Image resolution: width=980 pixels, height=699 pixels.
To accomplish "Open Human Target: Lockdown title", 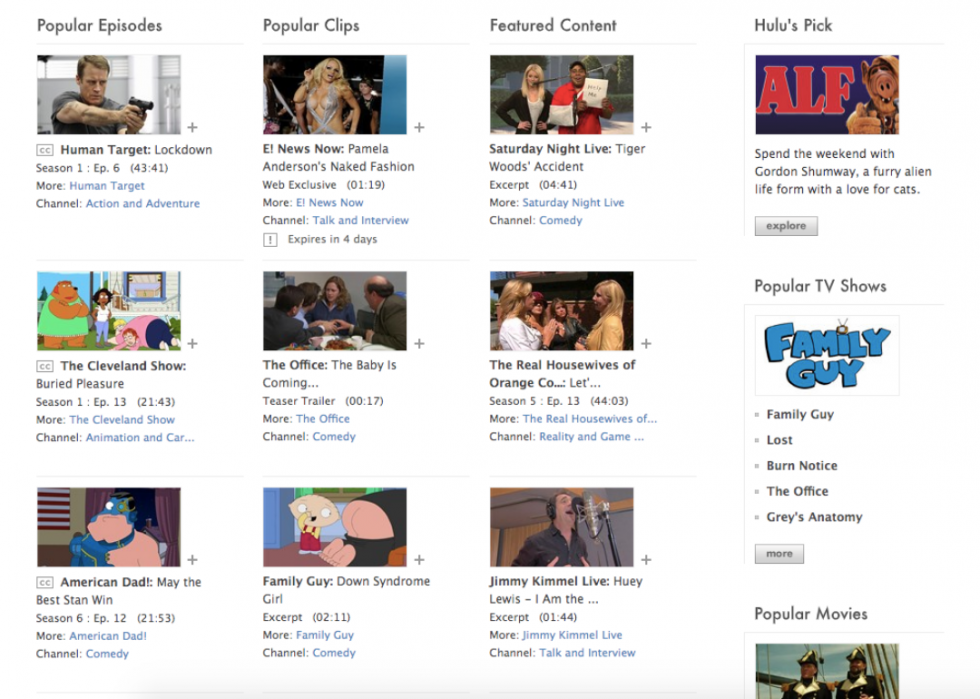I will click(136, 150).
